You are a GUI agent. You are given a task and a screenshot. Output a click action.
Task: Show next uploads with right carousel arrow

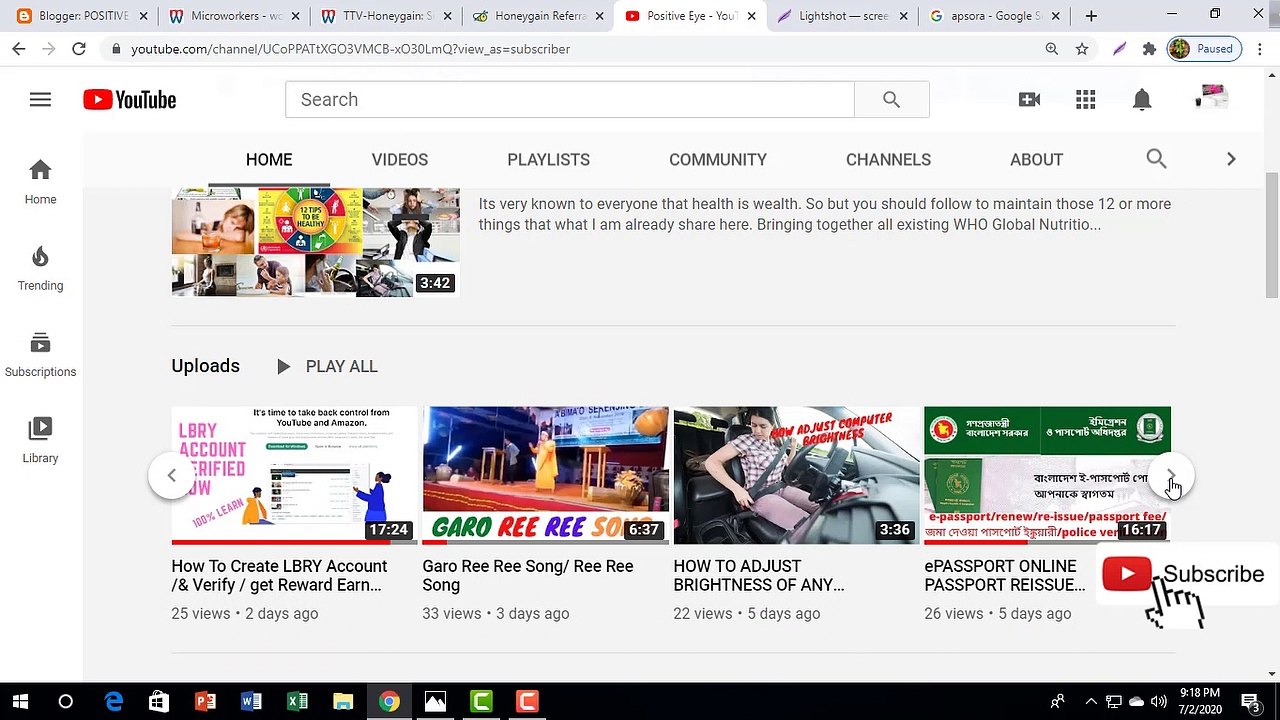point(1171,475)
